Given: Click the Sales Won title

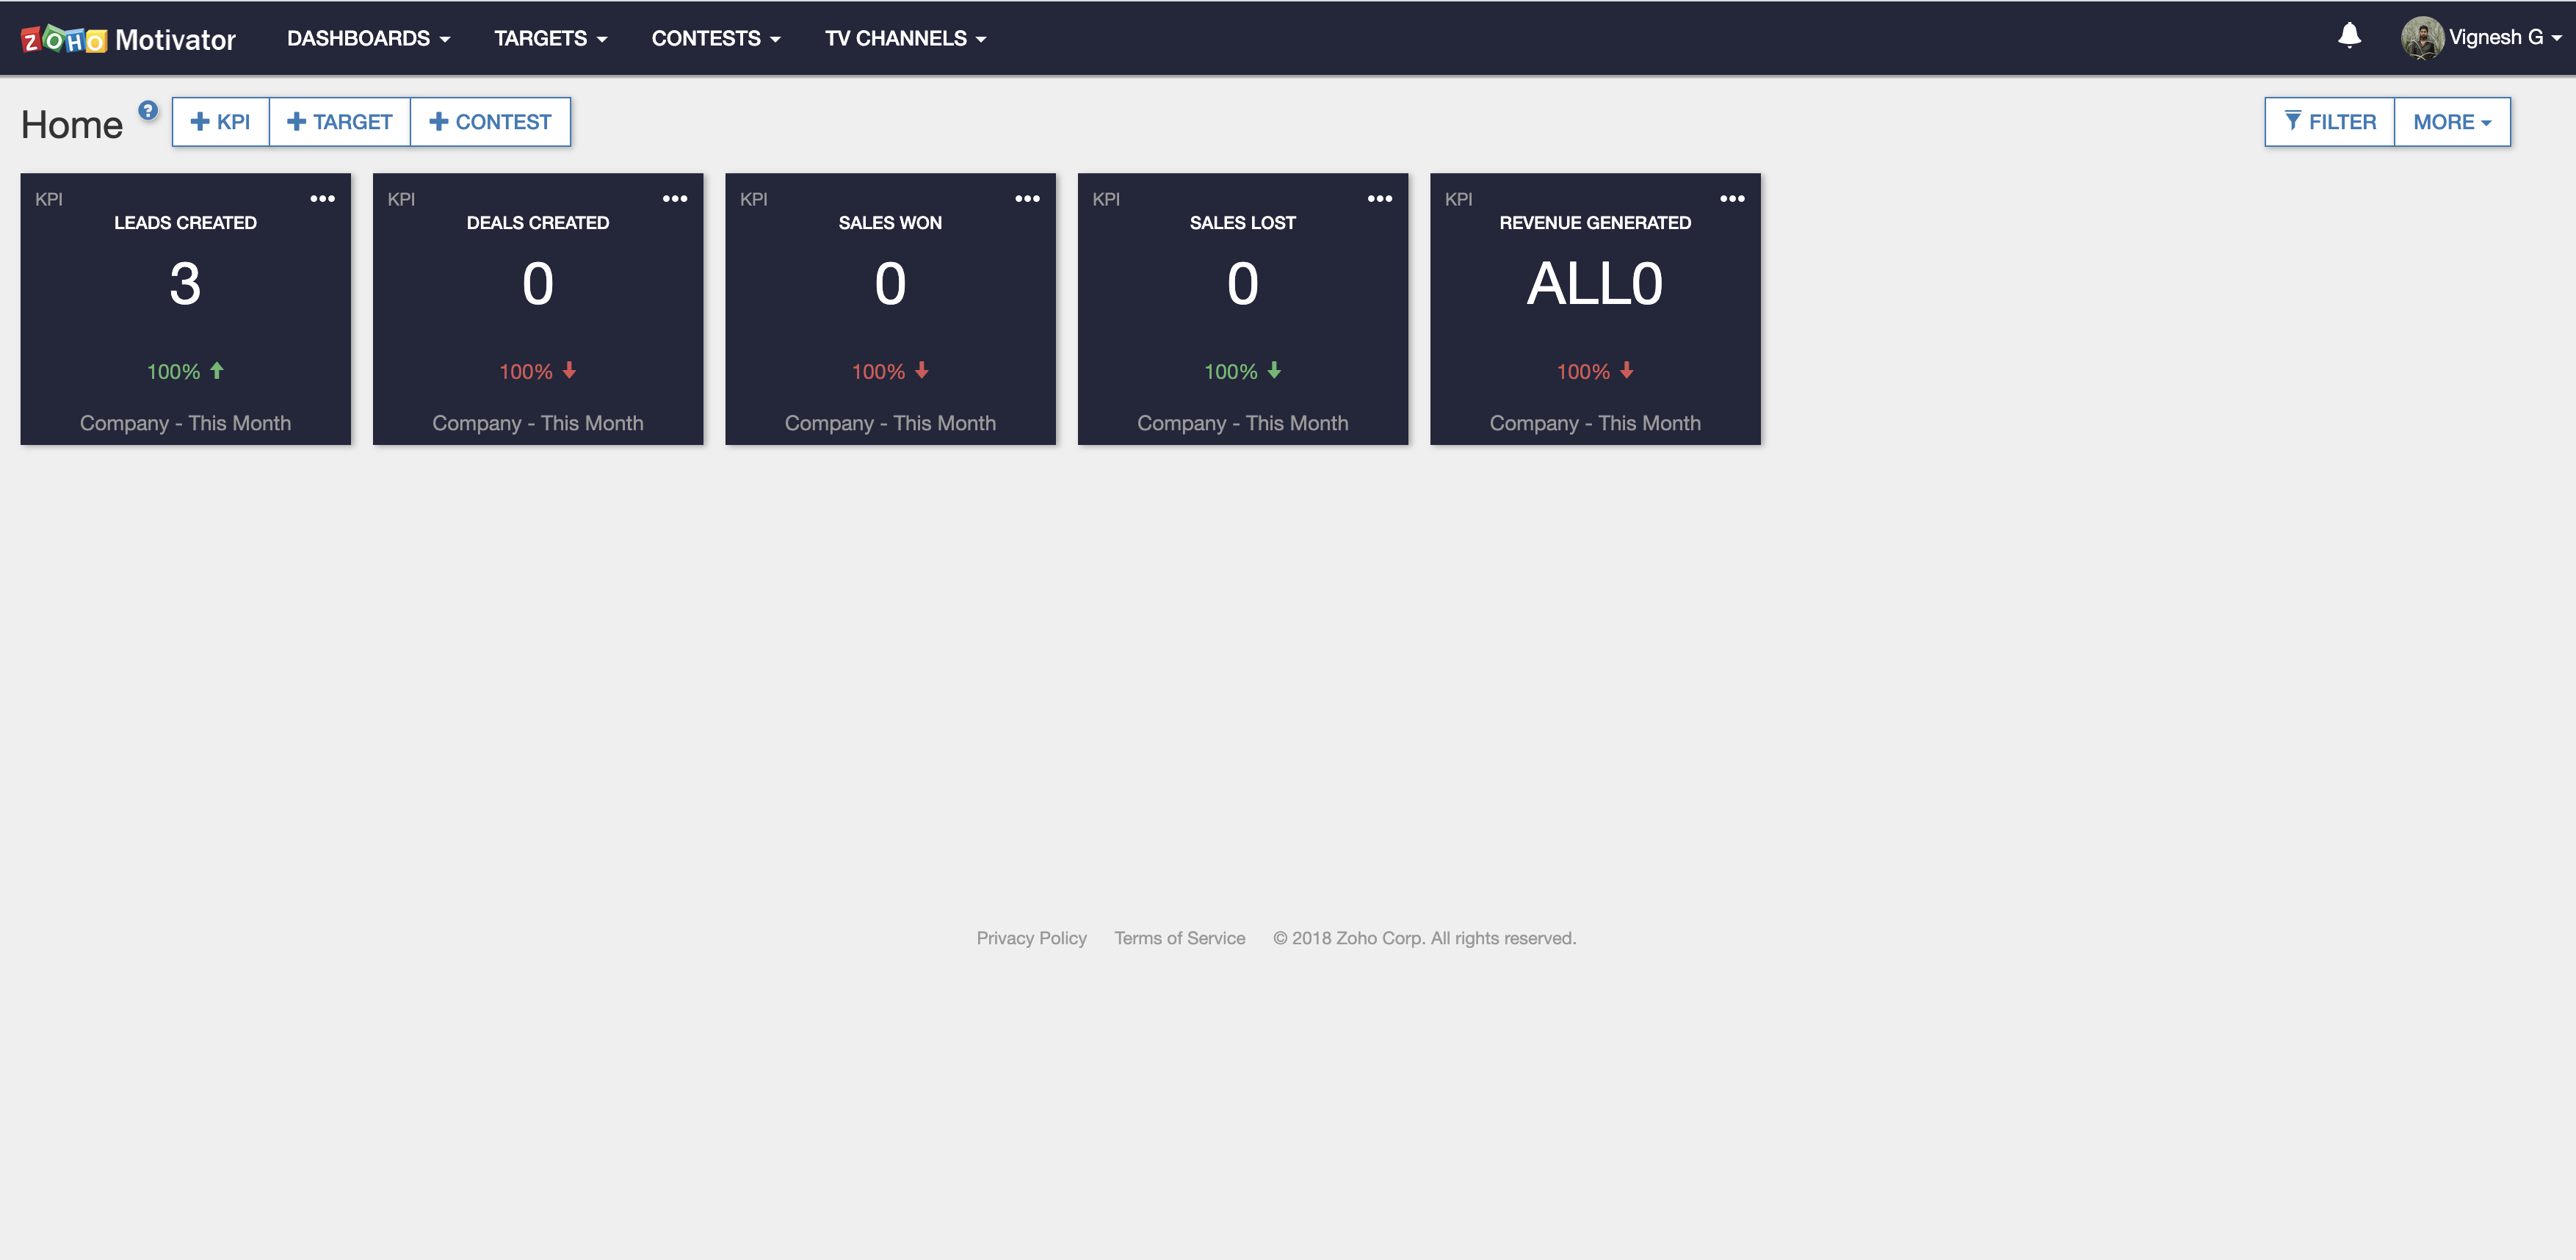Looking at the screenshot, I should 890,223.
